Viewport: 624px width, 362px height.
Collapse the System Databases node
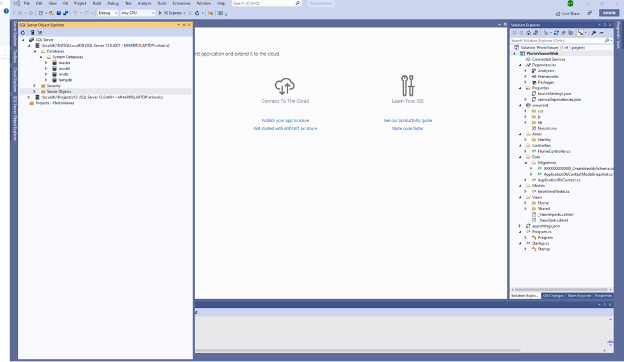(x=40, y=57)
